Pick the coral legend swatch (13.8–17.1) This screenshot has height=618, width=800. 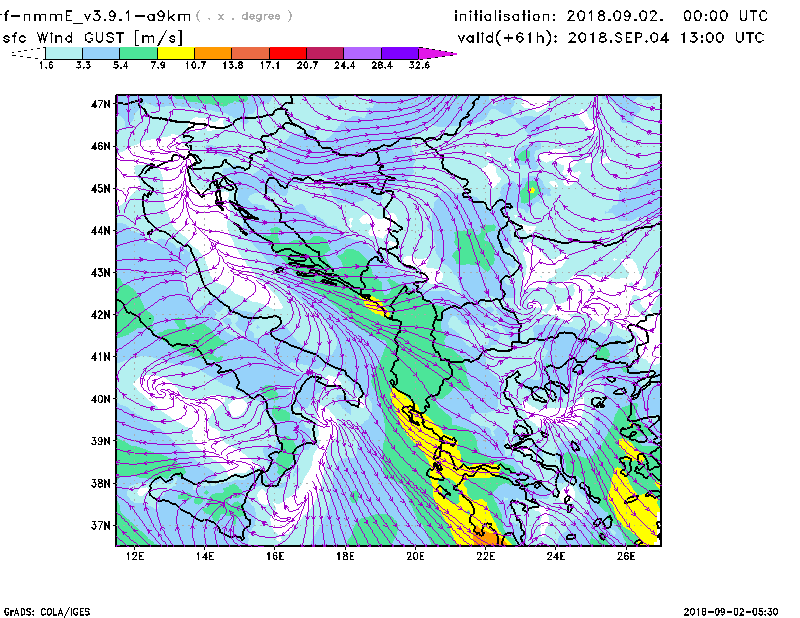(x=251, y=53)
